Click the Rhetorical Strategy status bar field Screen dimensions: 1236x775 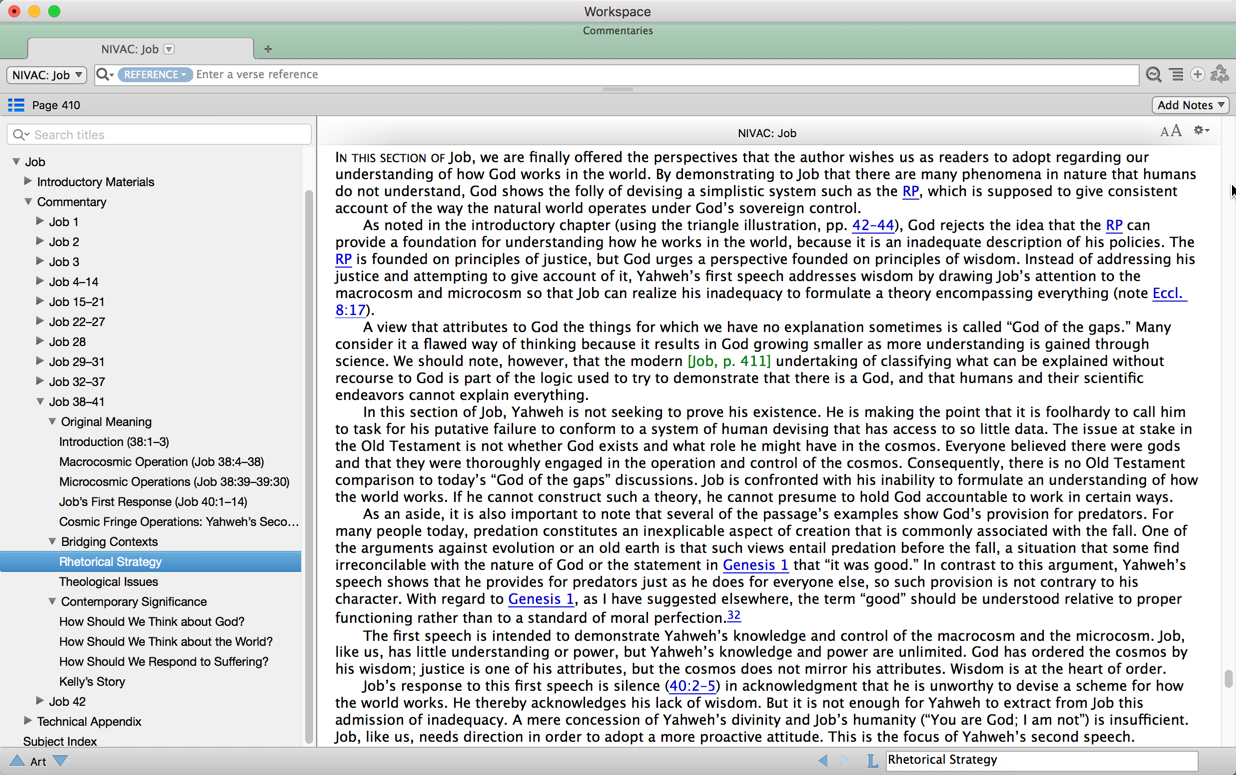(x=1041, y=761)
